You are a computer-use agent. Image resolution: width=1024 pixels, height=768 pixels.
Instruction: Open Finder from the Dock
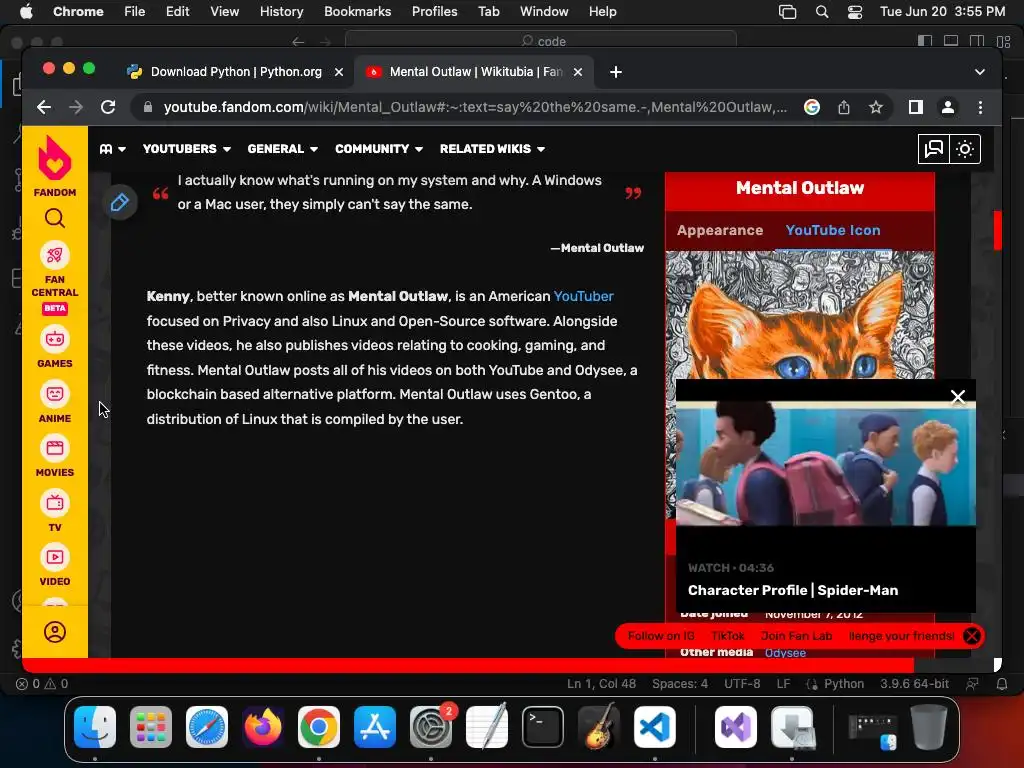click(95, 727)
